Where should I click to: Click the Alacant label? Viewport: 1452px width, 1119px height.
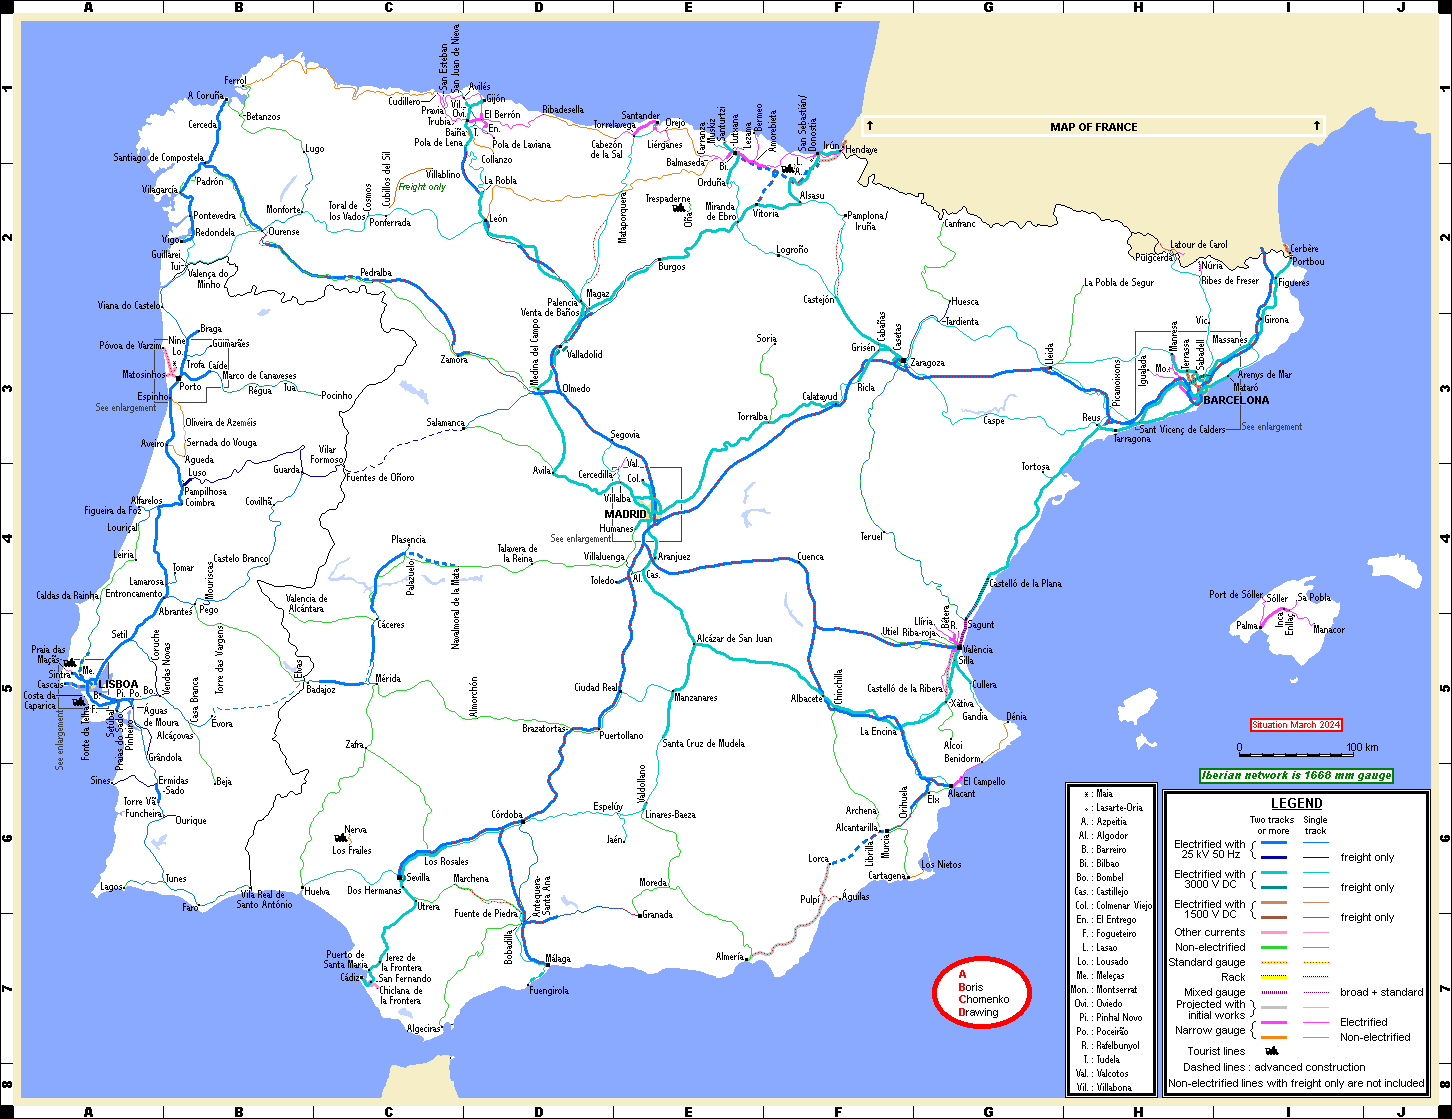961,794
